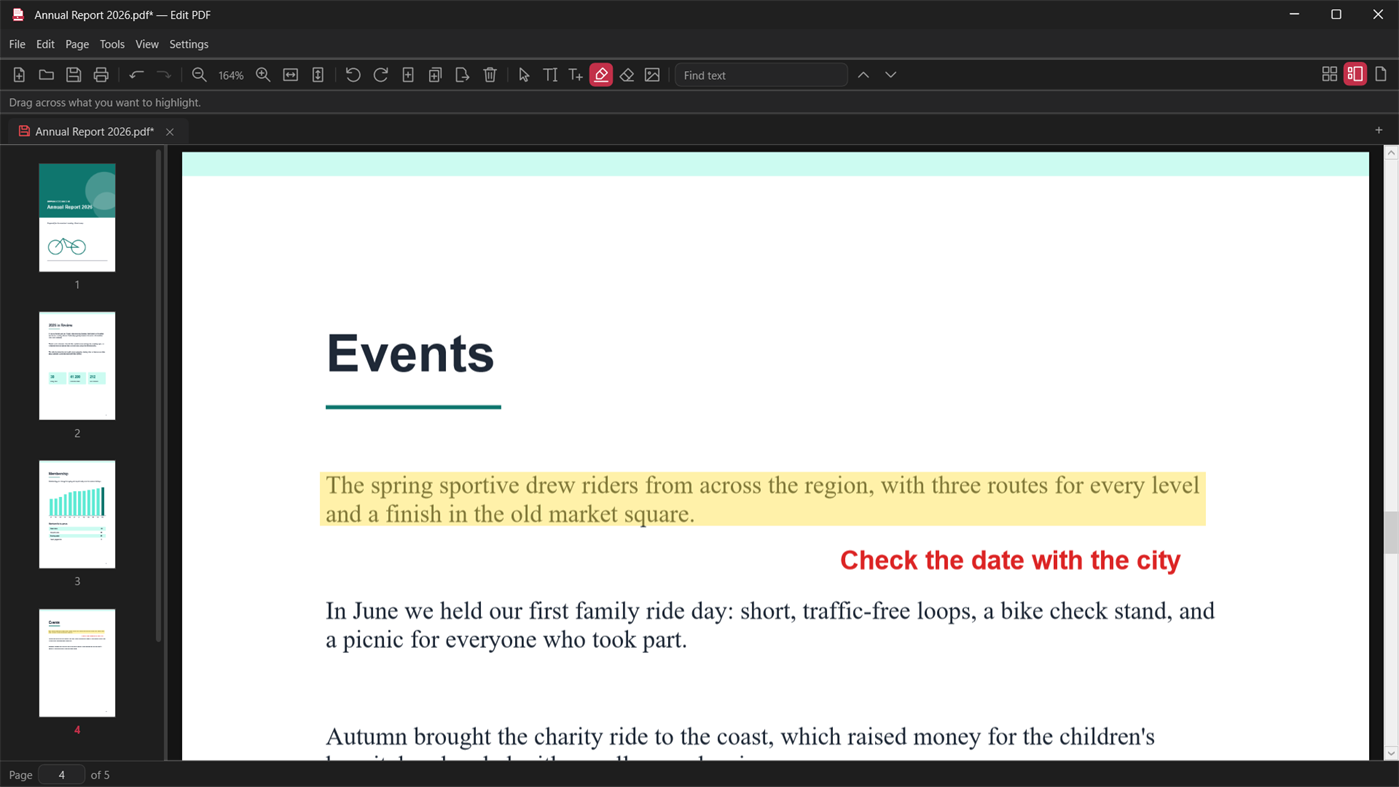Screen dimensions: 1399x787
Task: Jump to previous search match
Action: 863,75
